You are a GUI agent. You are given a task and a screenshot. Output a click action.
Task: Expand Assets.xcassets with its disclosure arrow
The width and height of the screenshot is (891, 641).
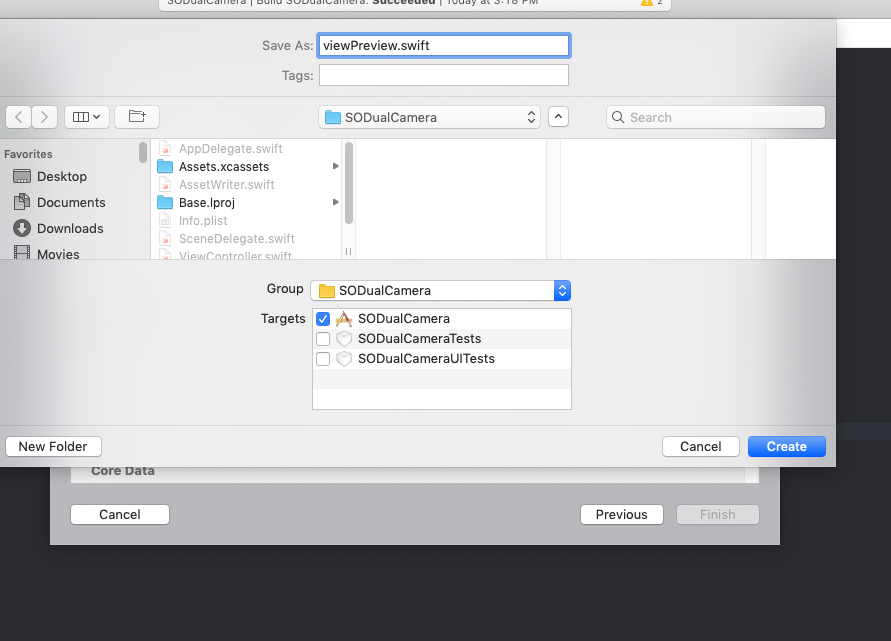(x=335, y=167)
